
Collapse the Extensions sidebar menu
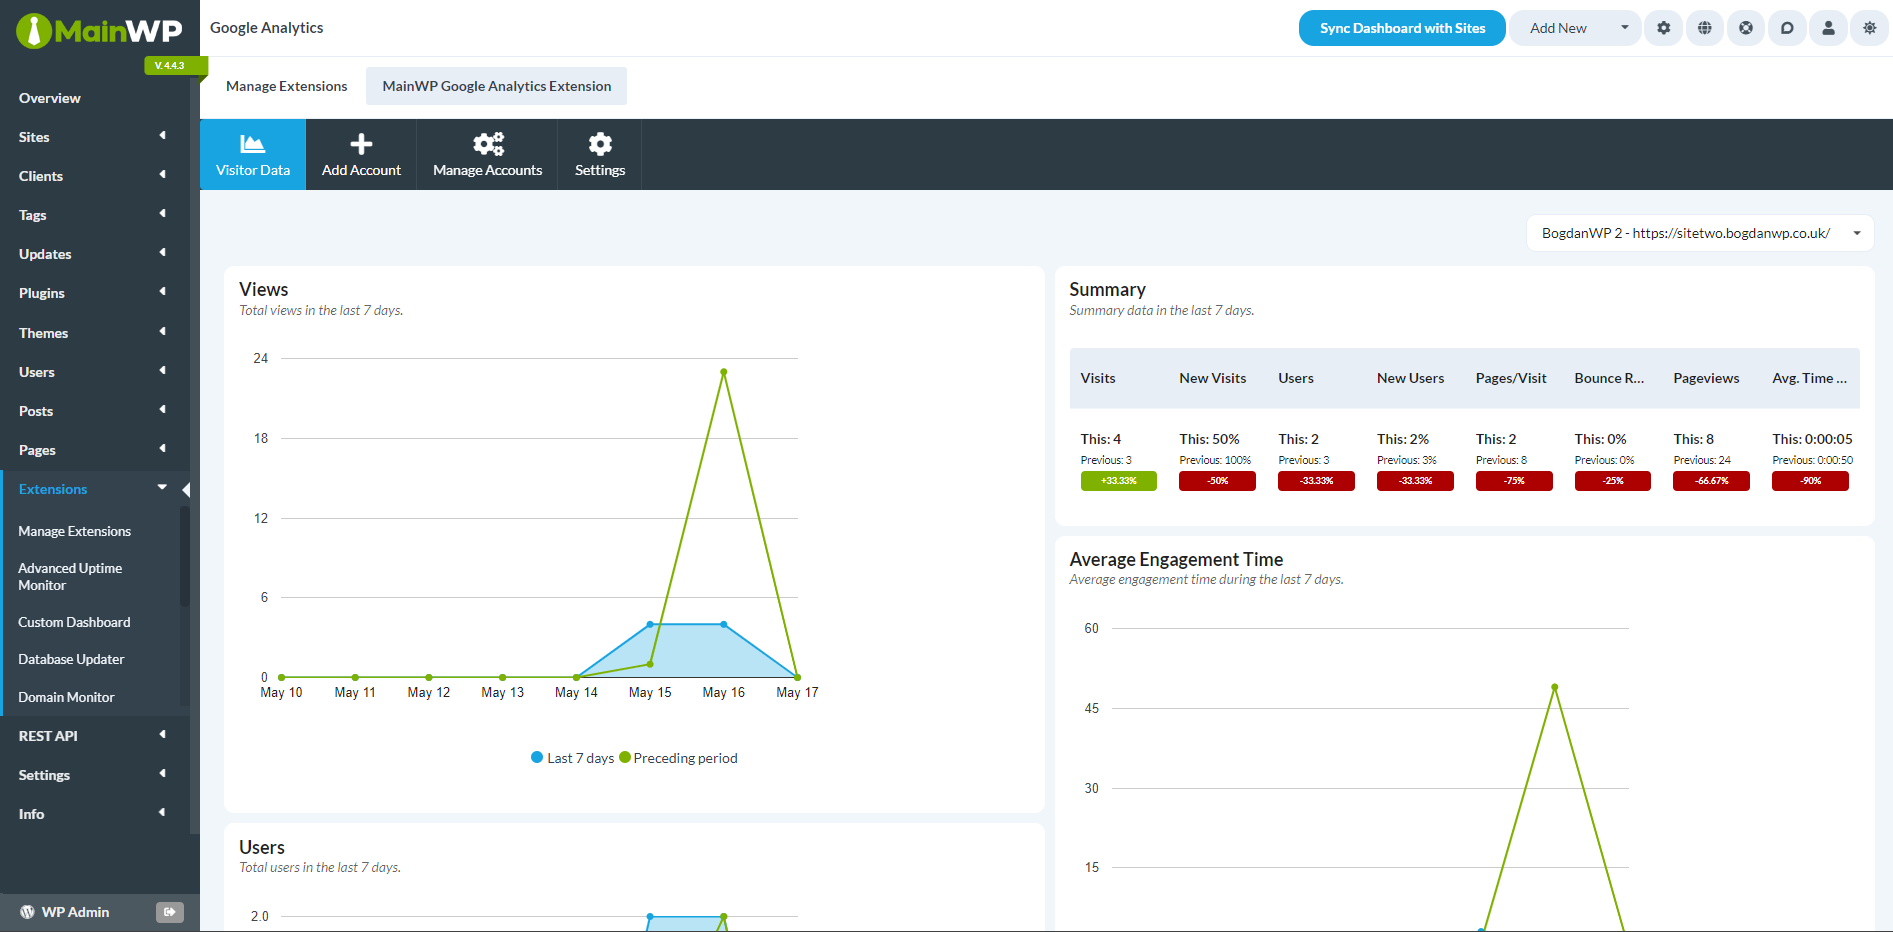click(161, 488)
